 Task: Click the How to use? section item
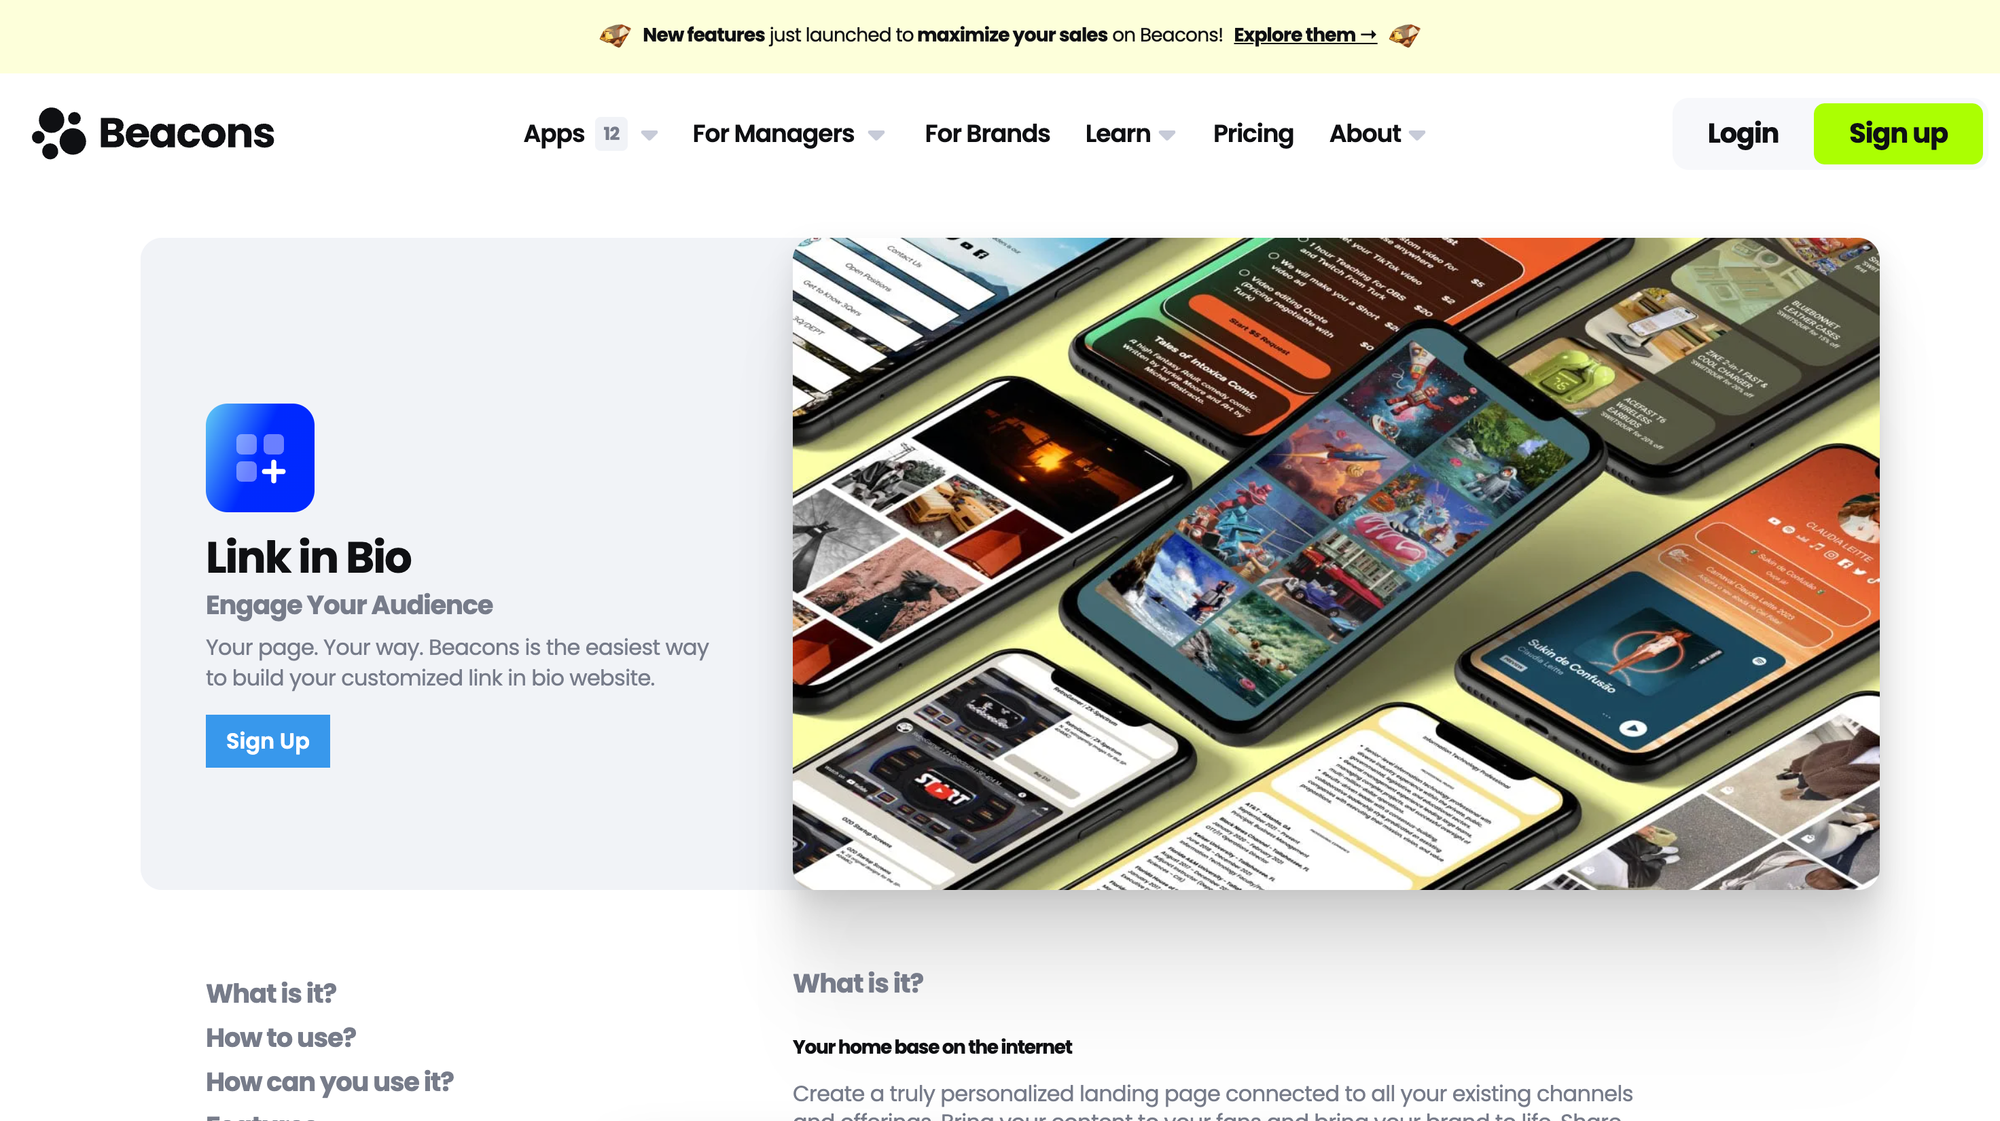coord(280,1037)
